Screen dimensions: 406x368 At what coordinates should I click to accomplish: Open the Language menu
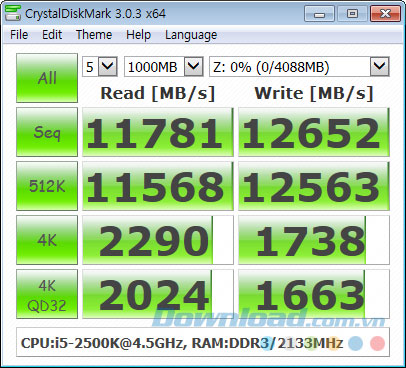tap(191, 35)
